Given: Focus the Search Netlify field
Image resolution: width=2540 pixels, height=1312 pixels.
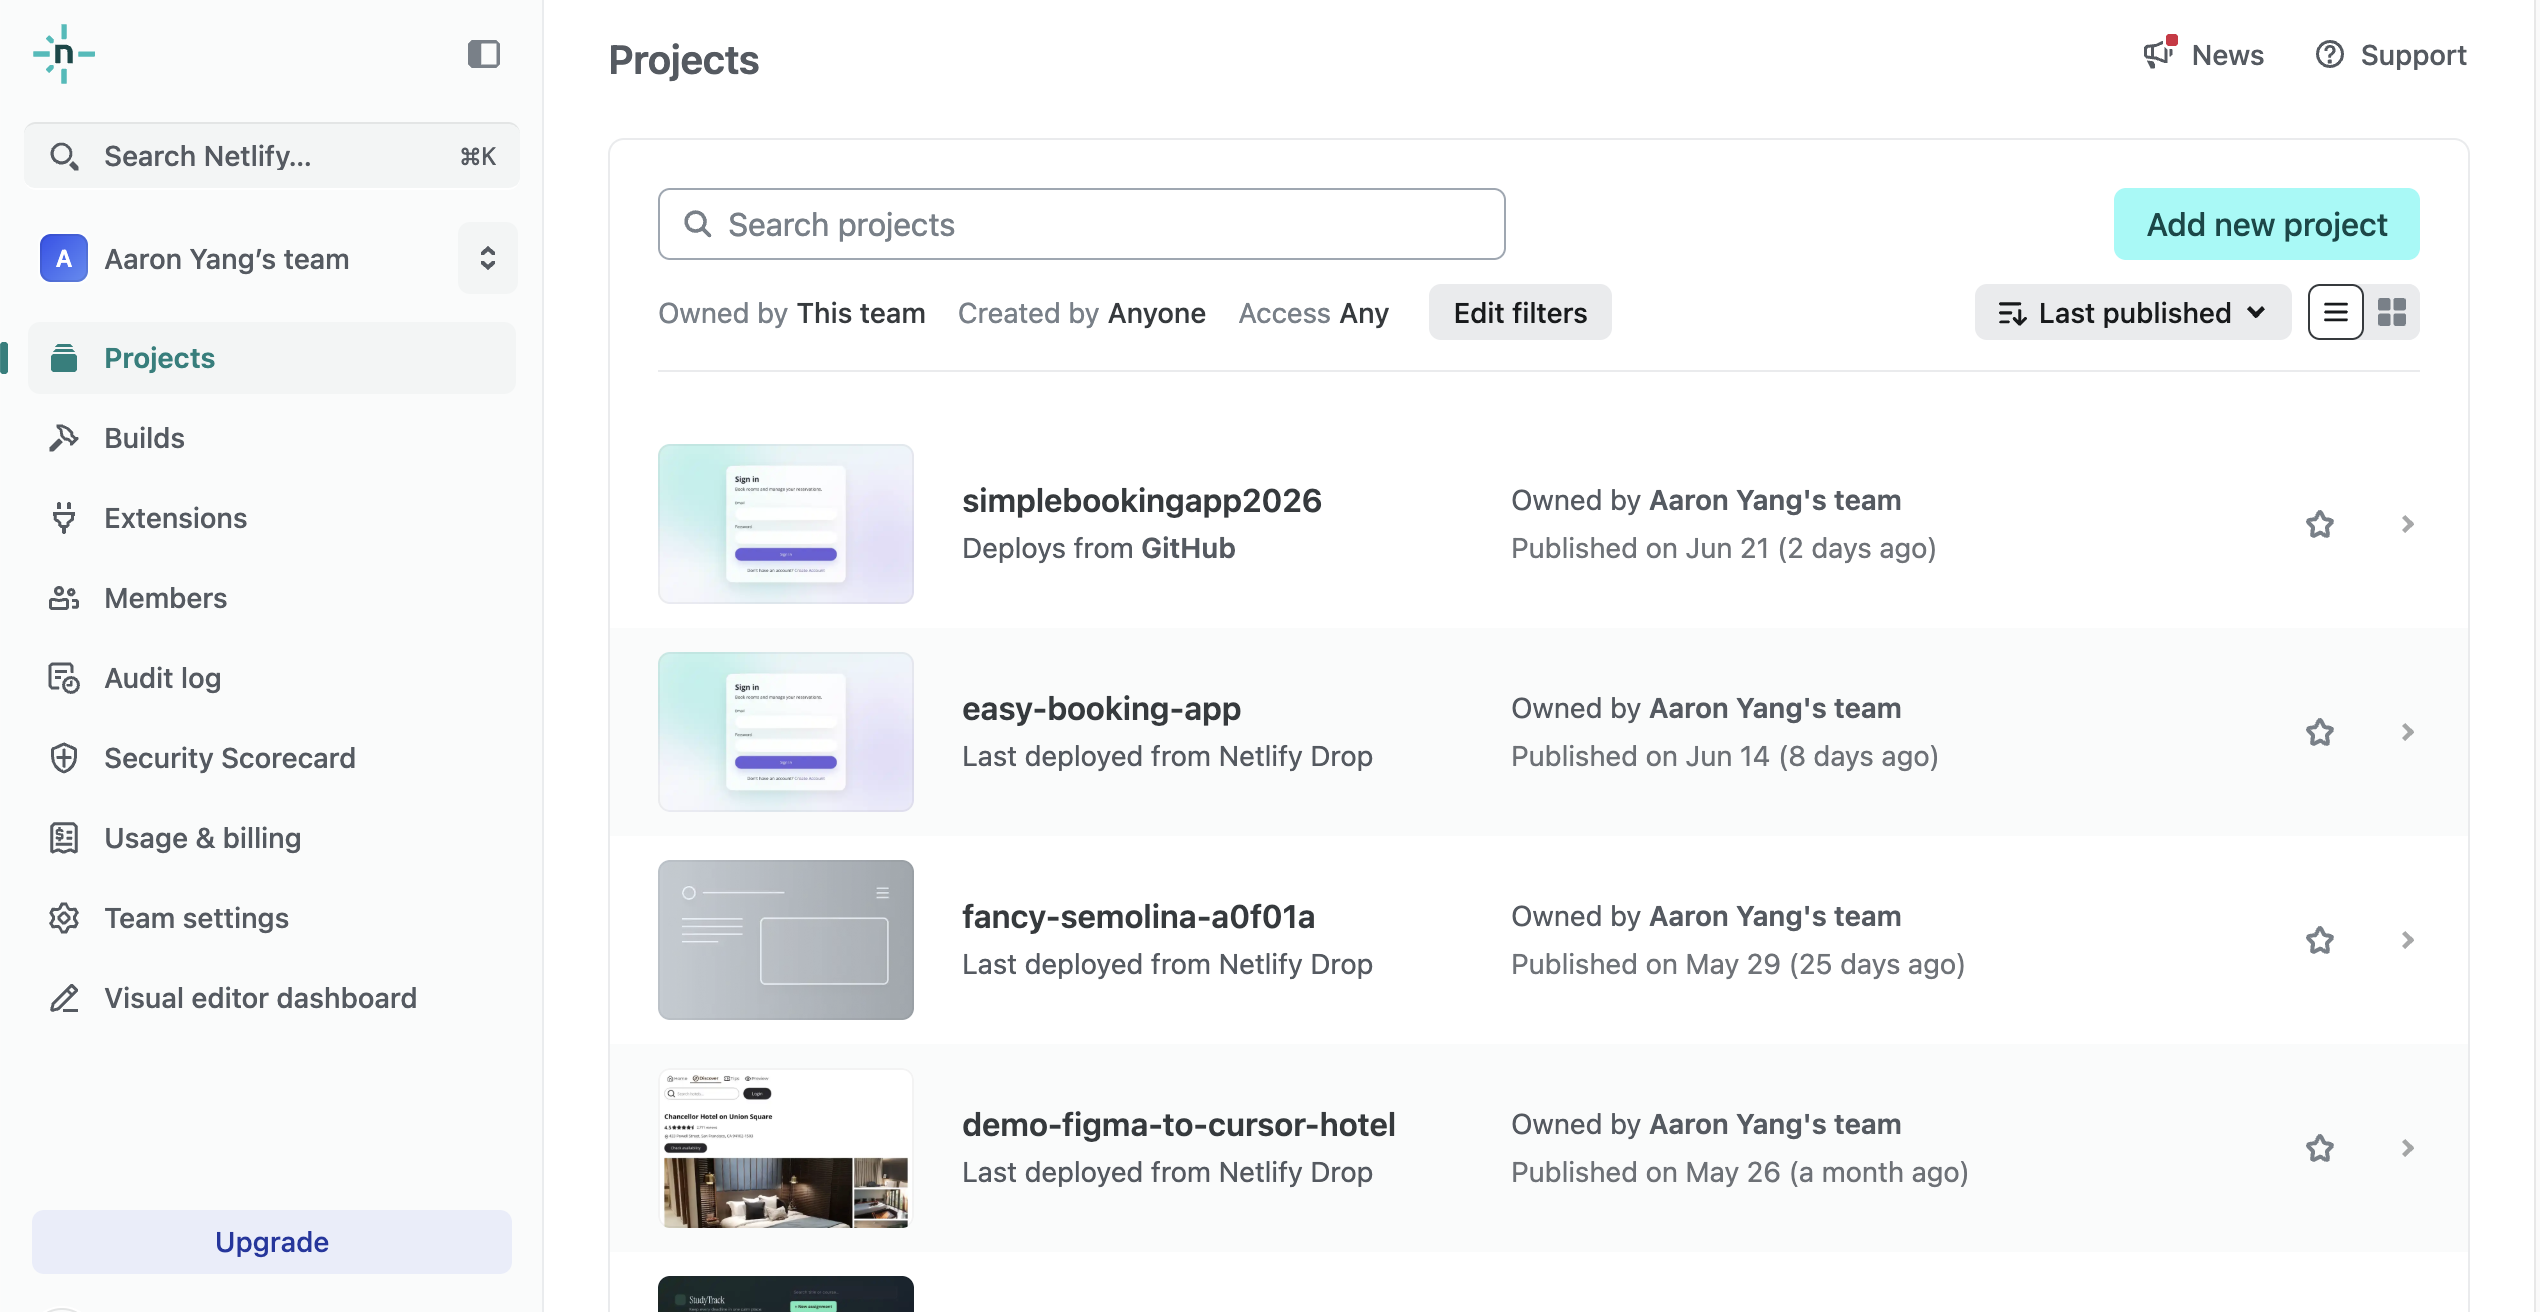Looking at the screenshot, I should [x=272, y=156].
